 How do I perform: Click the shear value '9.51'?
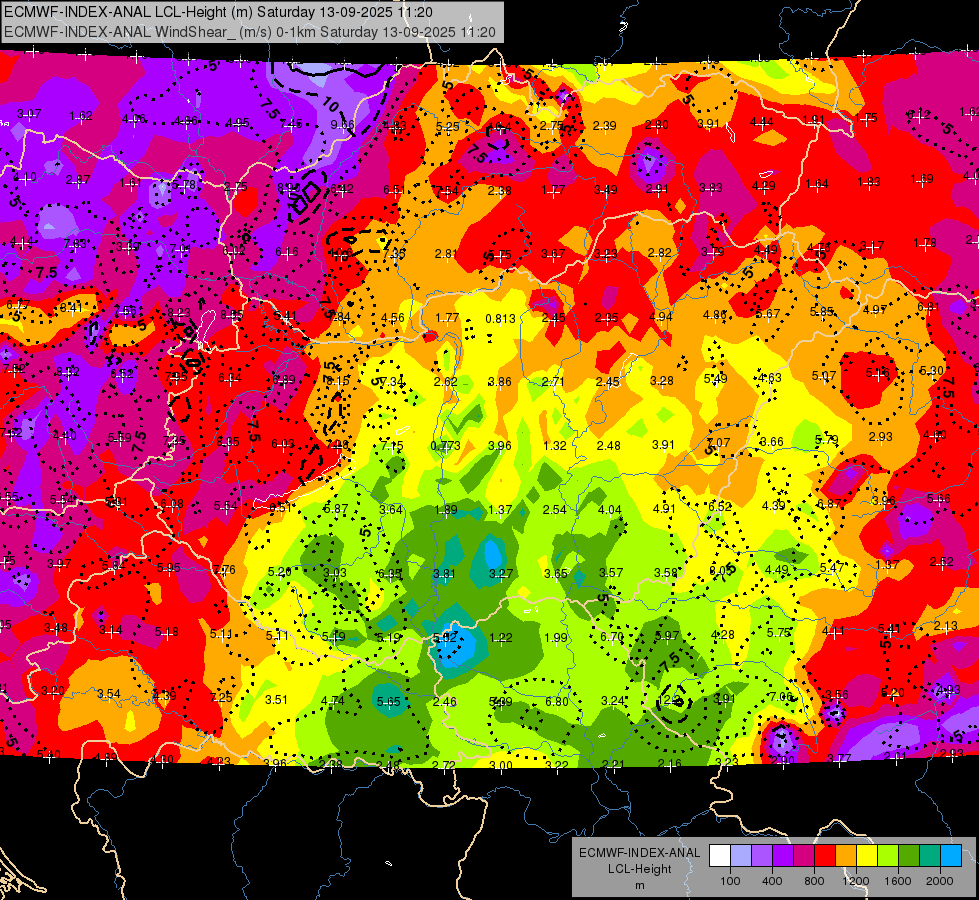point(280,508)
